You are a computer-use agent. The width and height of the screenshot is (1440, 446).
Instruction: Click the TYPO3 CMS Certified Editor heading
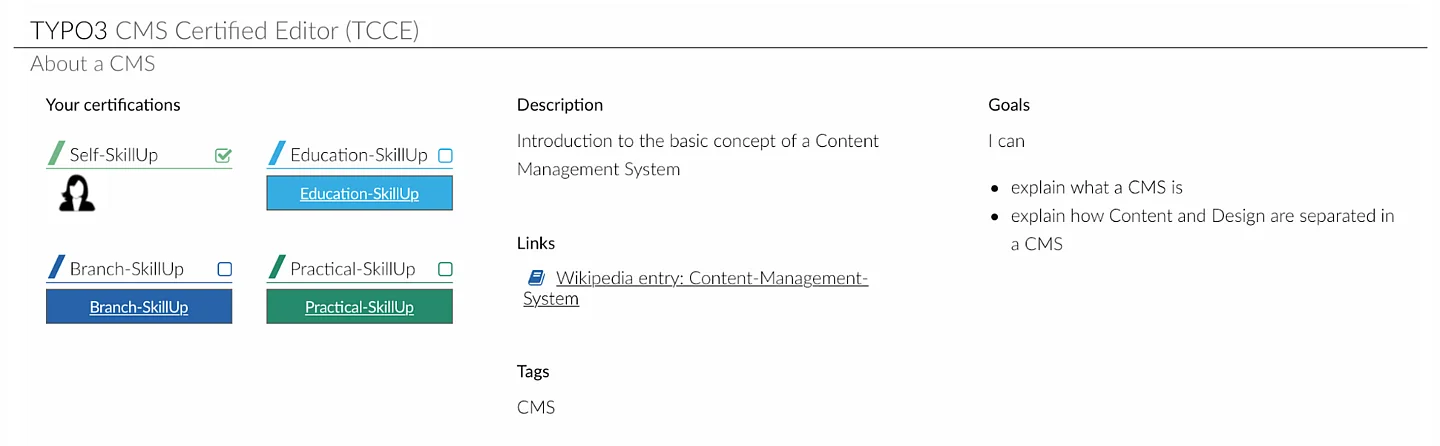[225, 30]
